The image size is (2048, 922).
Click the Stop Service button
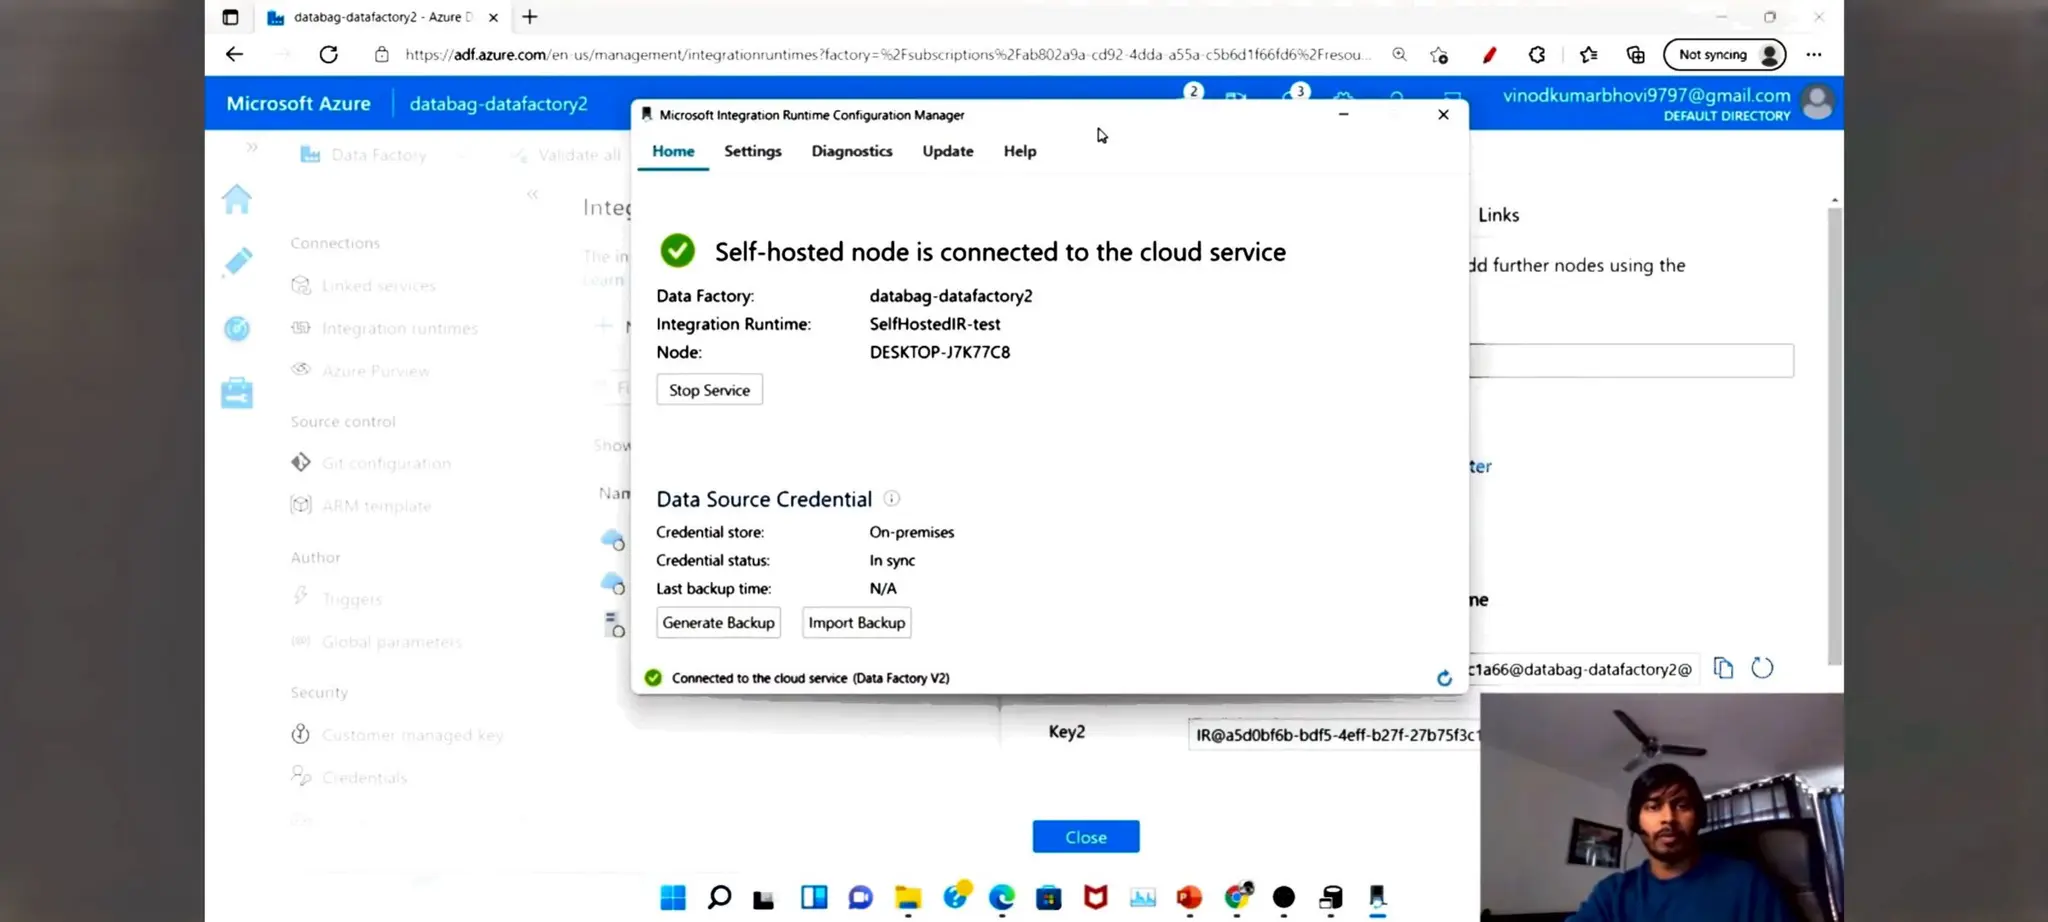709,390
